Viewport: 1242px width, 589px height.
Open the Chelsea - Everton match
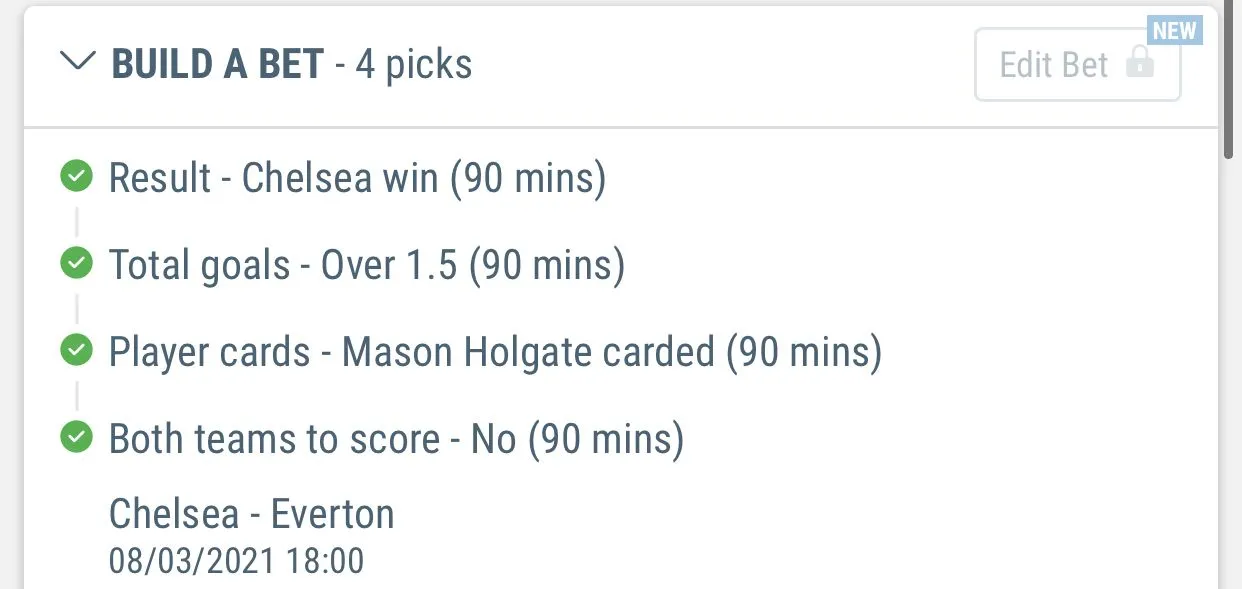point(251,514)
